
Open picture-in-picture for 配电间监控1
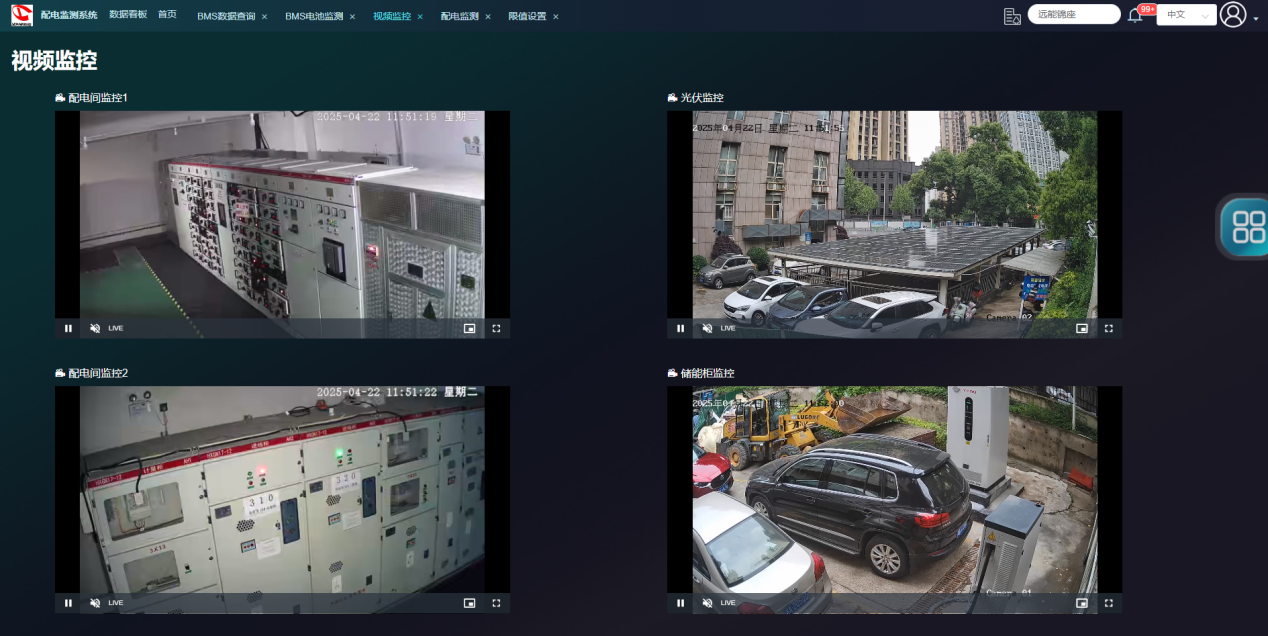[469, 328]
